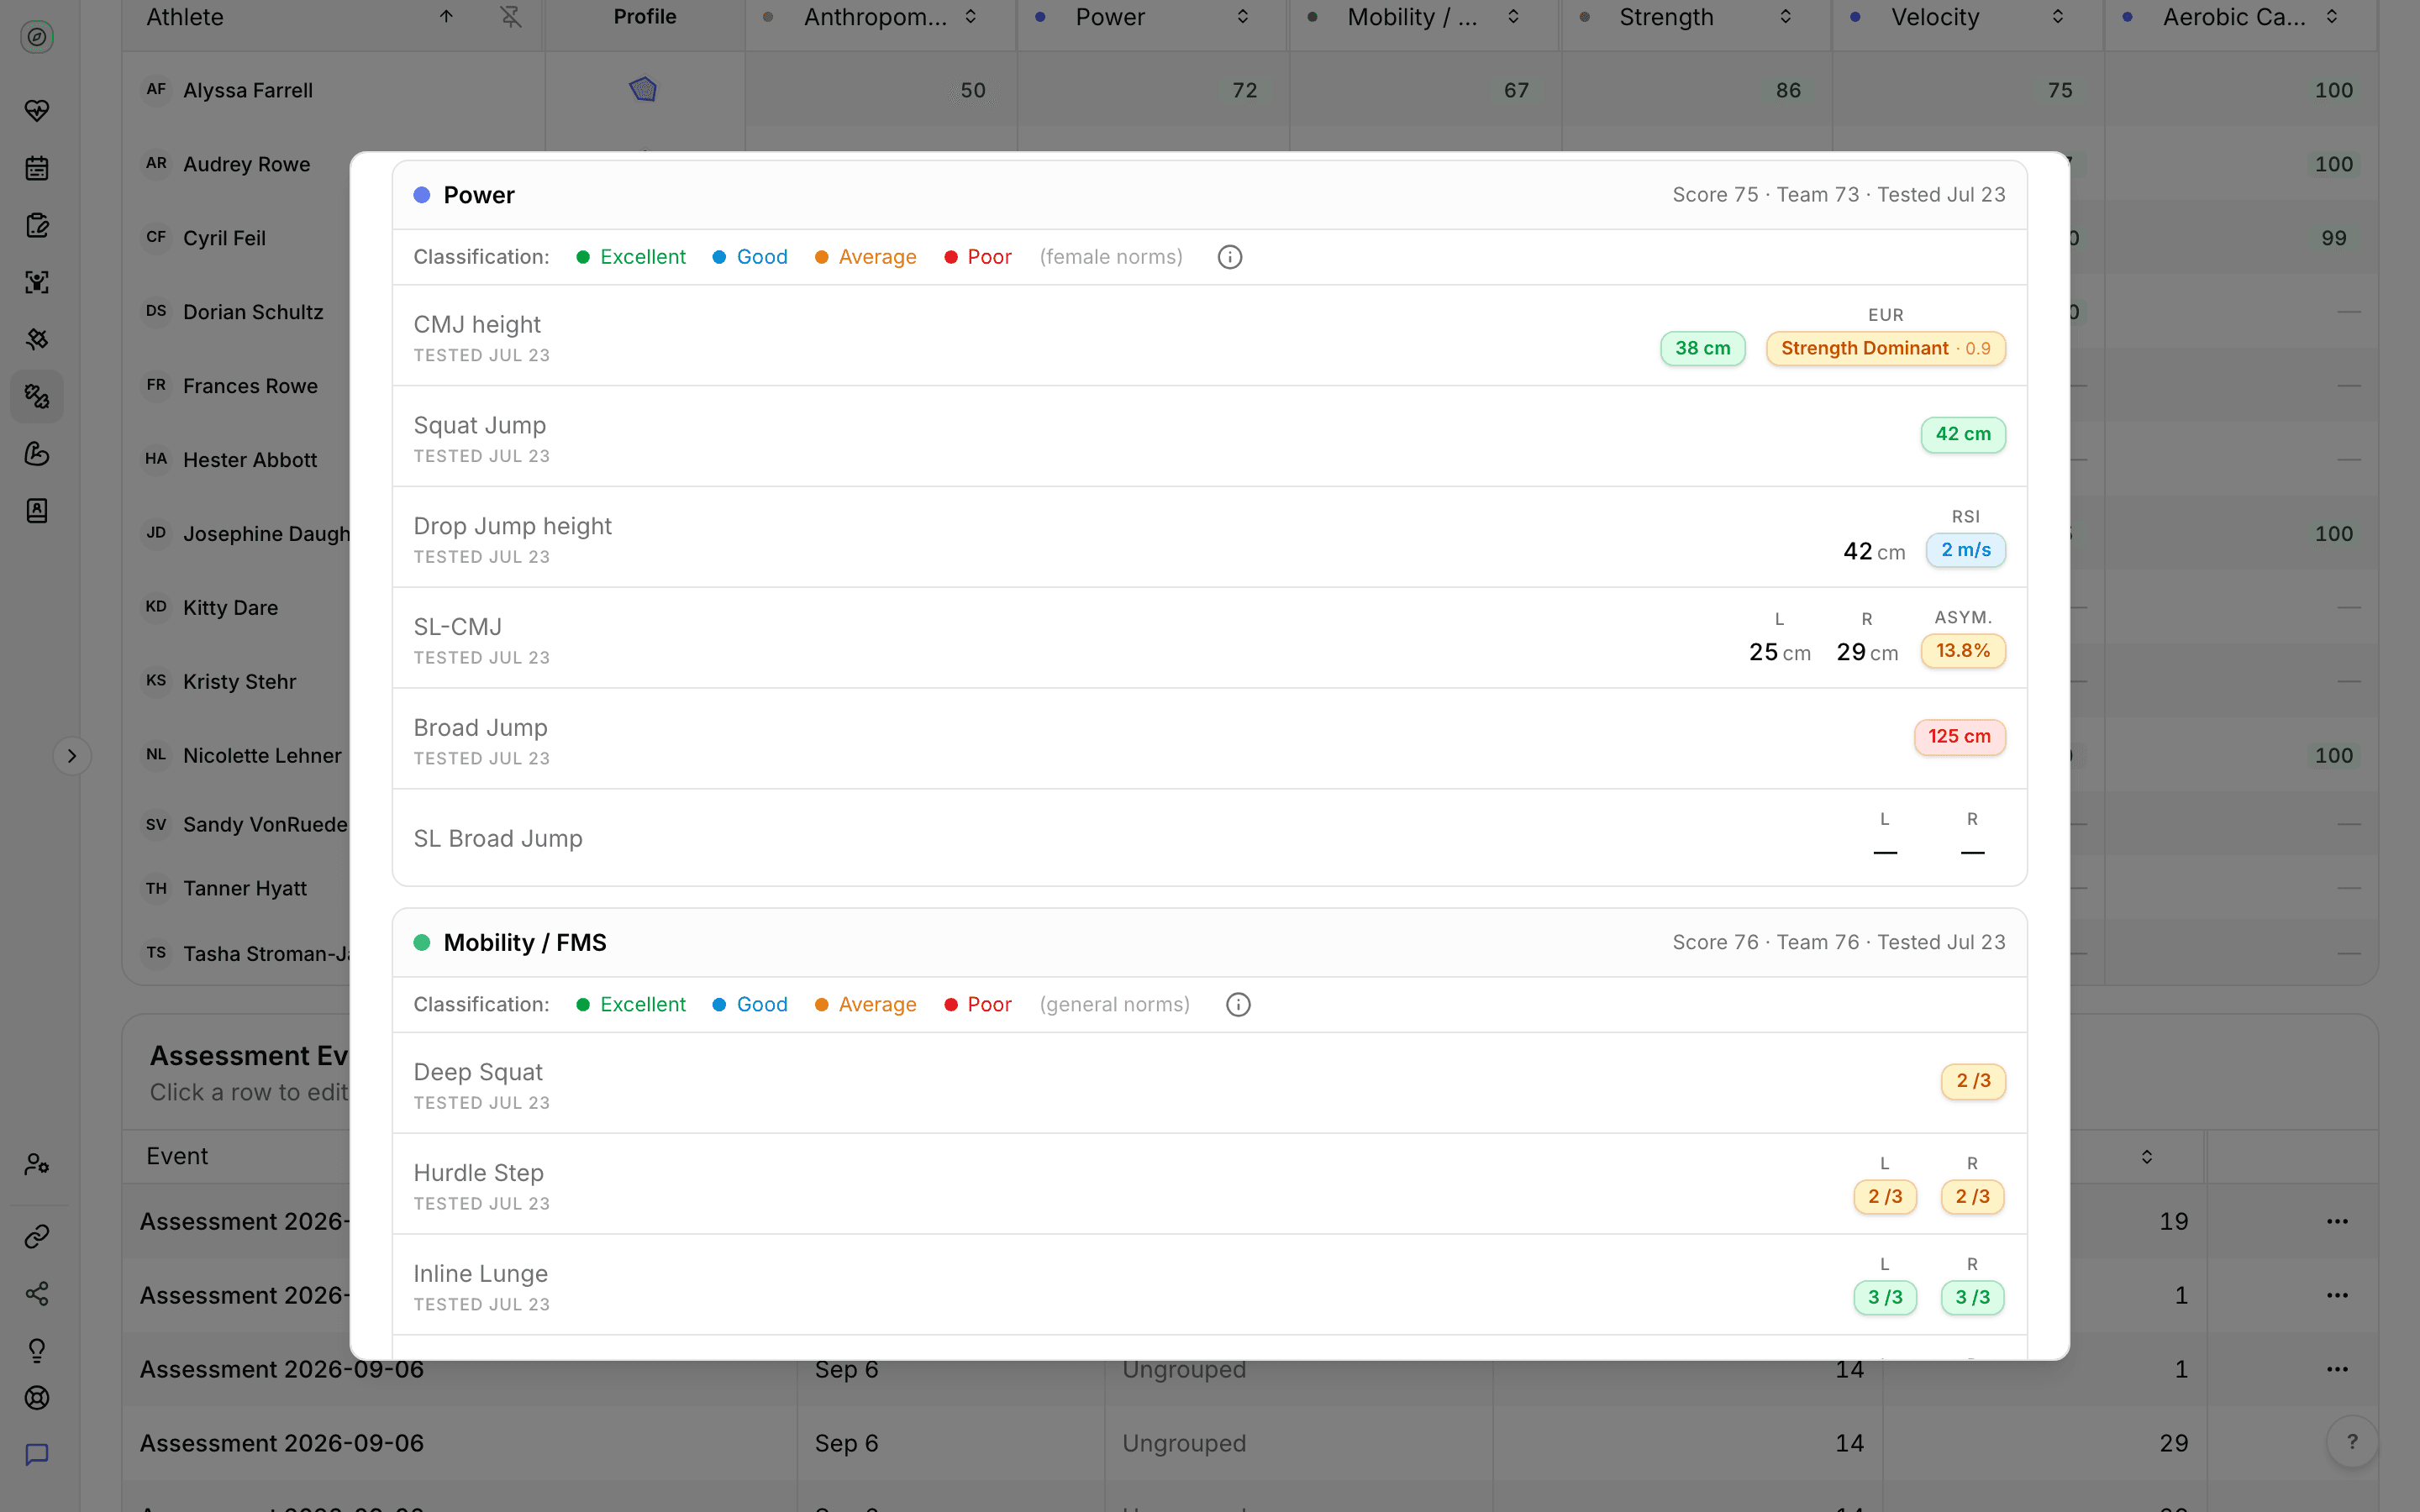Click the Mobility / FMS section heading
The width and height of the screenshot is (2420, 1512).
pos(524,943)
